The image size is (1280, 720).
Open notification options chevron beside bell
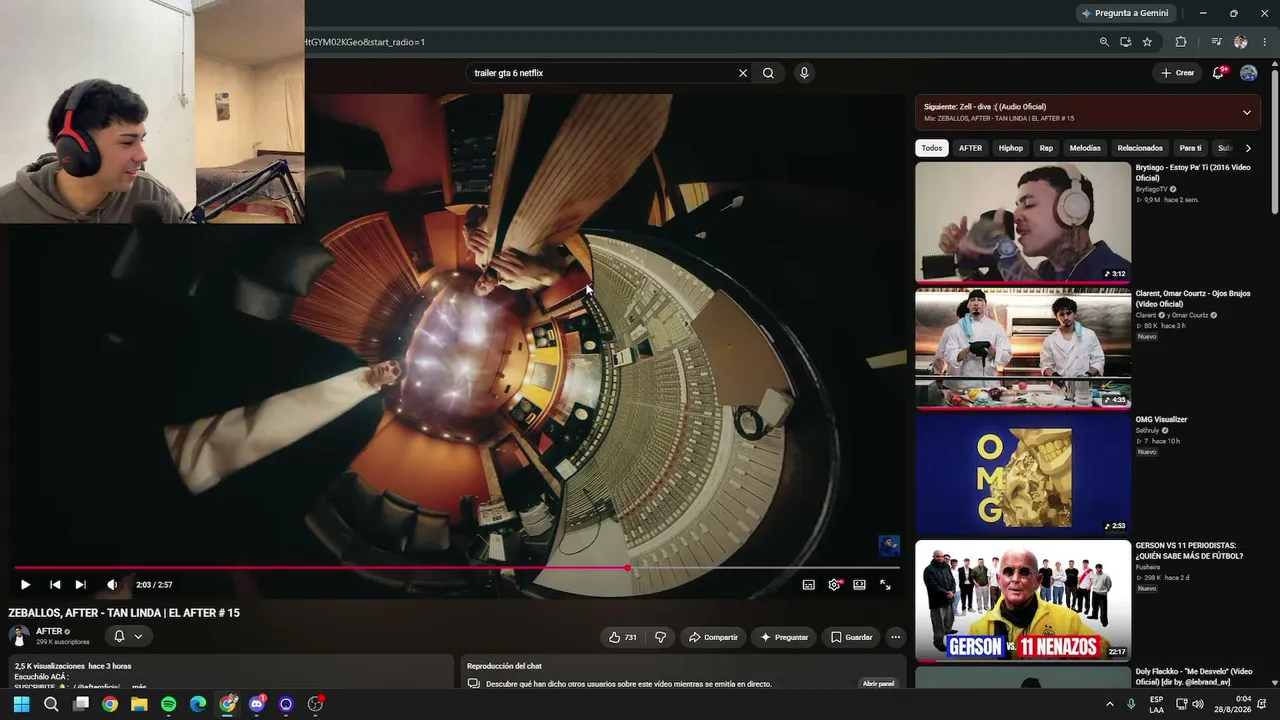click(x=138, y=636)
